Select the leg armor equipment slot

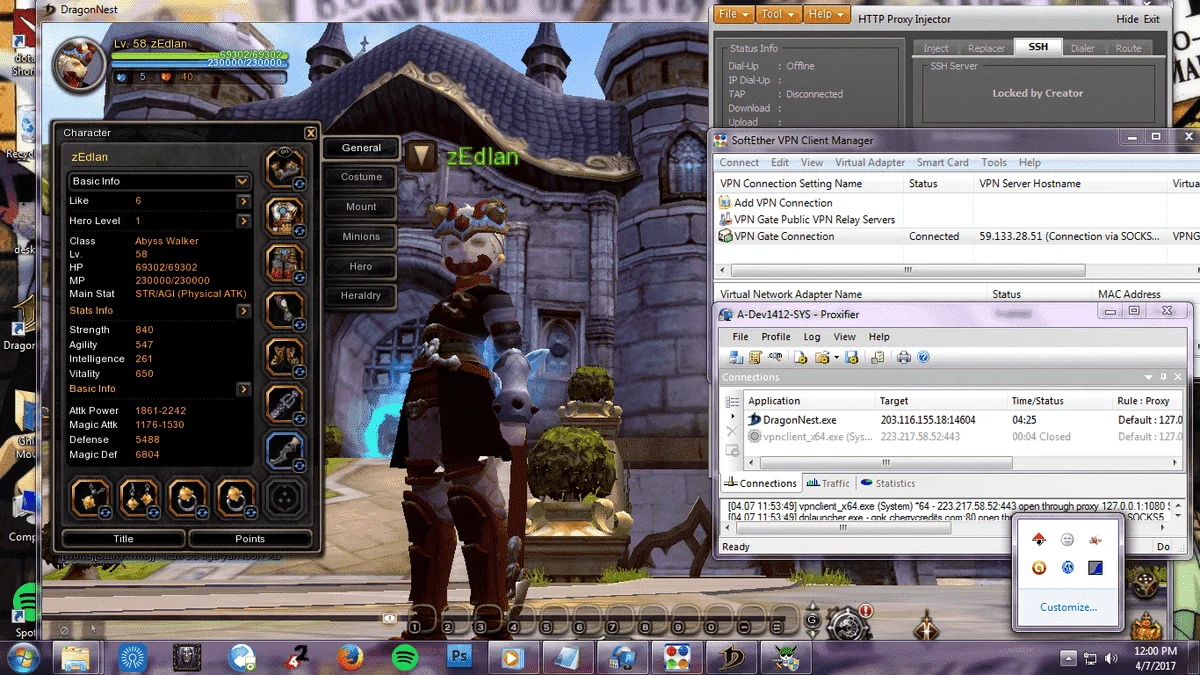pos(284,263)
